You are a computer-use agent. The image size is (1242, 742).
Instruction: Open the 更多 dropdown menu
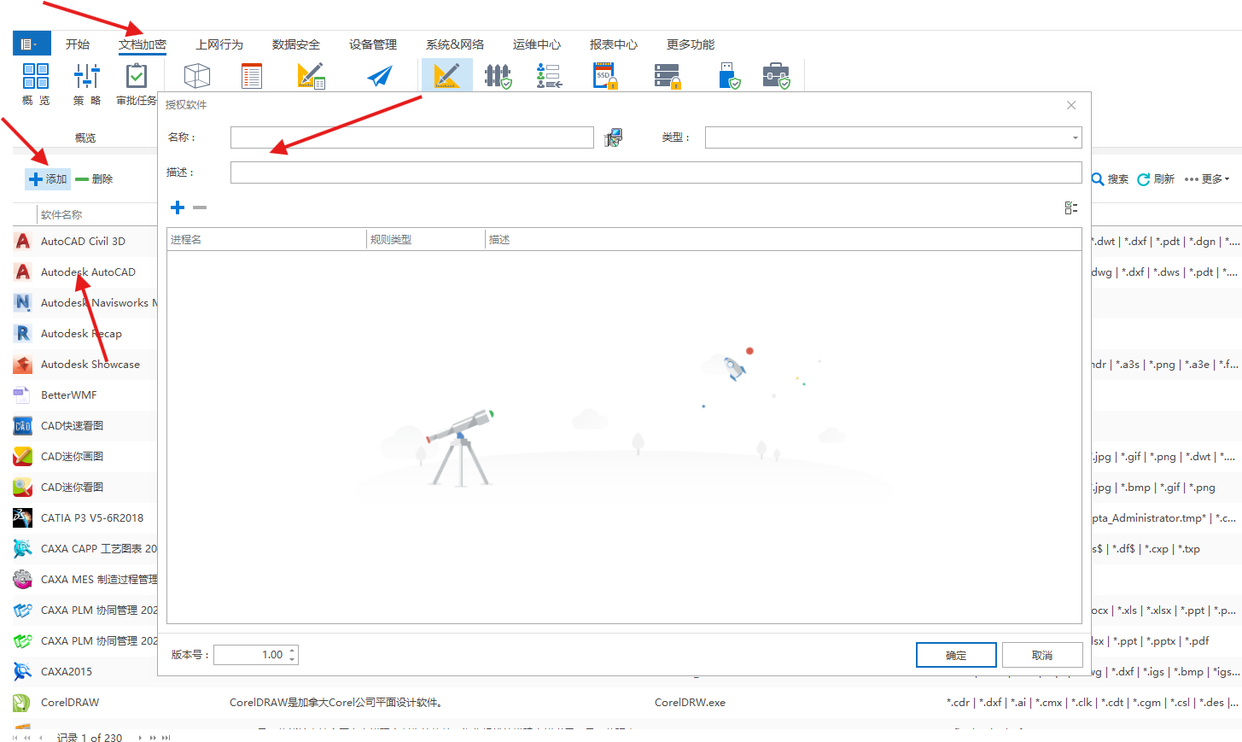click(1206, 179)
